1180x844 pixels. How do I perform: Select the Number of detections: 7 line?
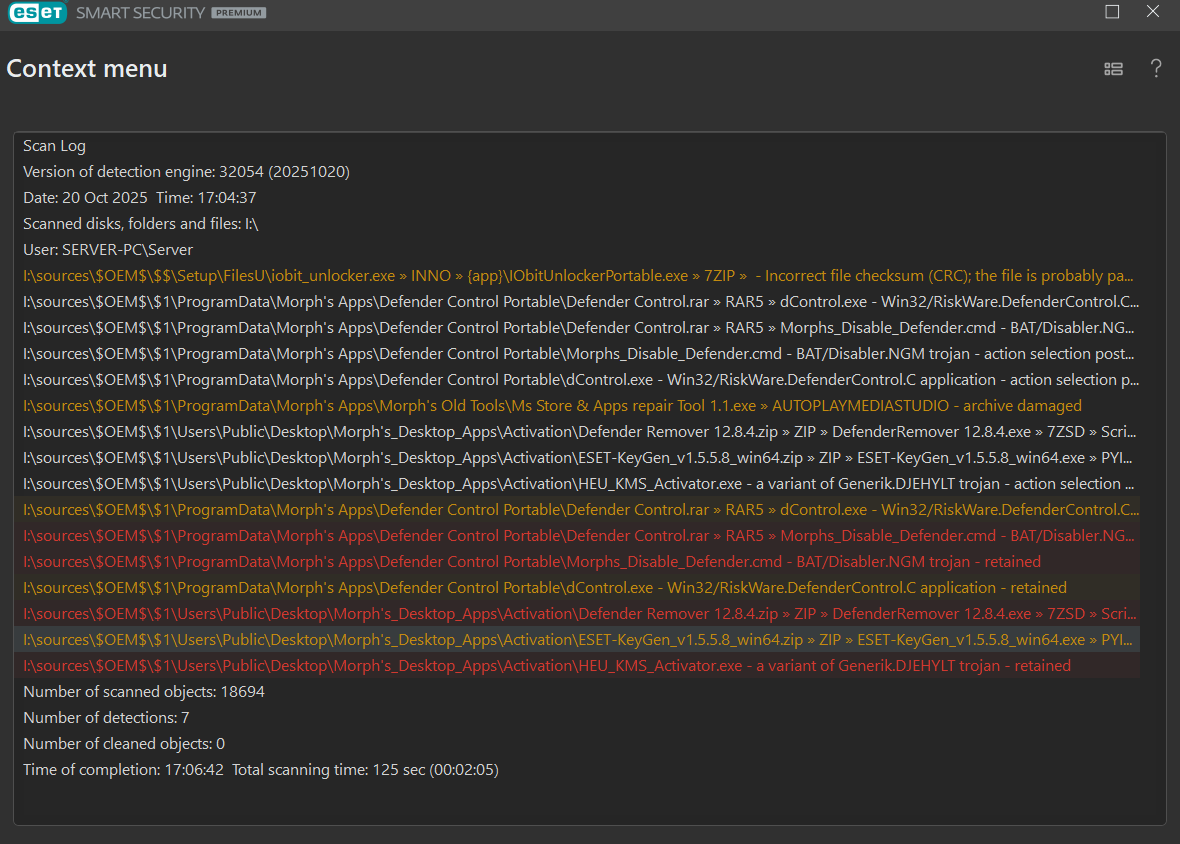click(x=106, y=718)
